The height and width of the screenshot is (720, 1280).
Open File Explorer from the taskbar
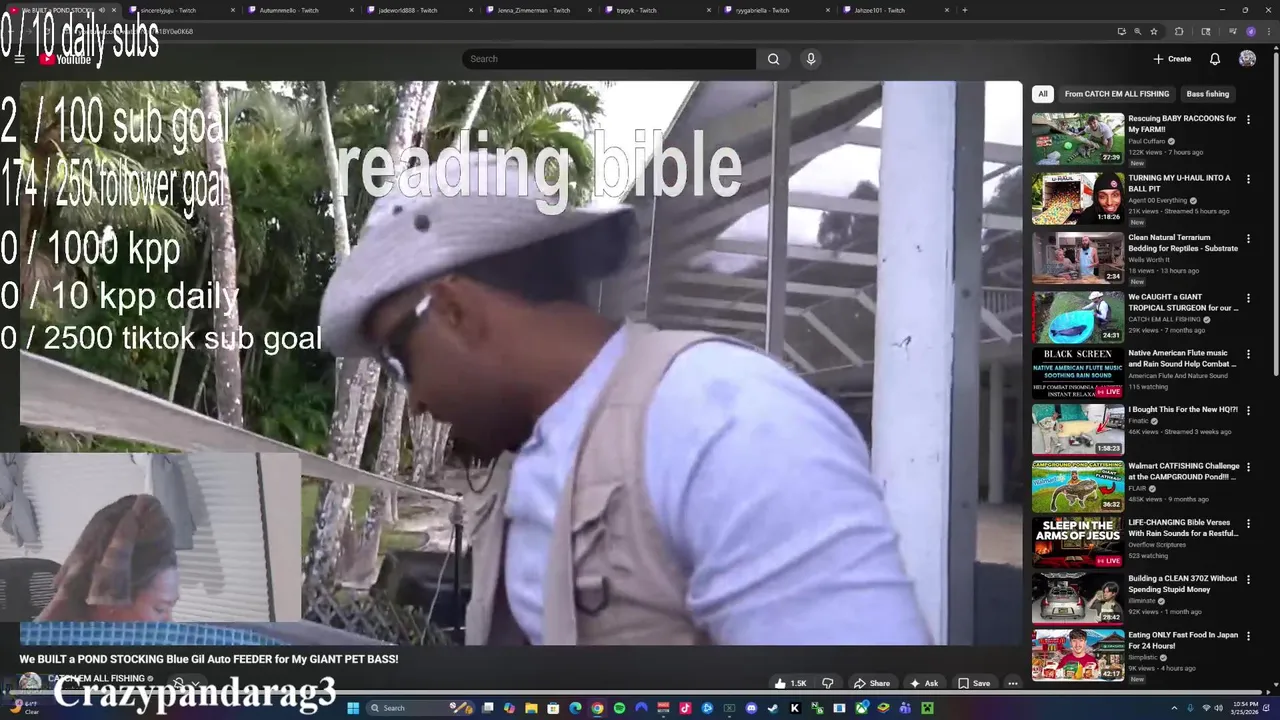pos(531,708)
